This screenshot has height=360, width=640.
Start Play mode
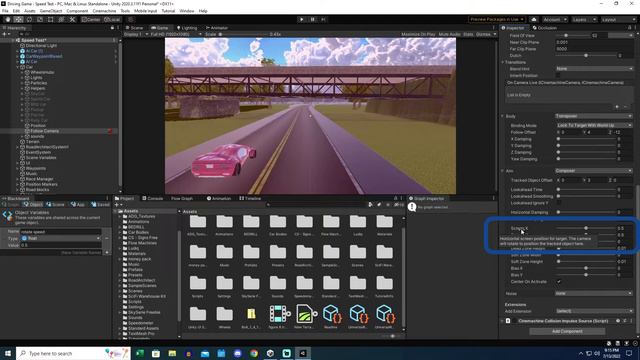302,19
